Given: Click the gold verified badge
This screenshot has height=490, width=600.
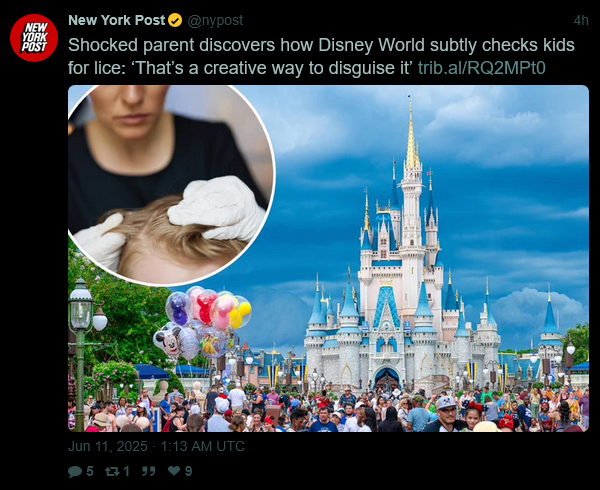Looking at the screenshot, I should tap(175, 20).
